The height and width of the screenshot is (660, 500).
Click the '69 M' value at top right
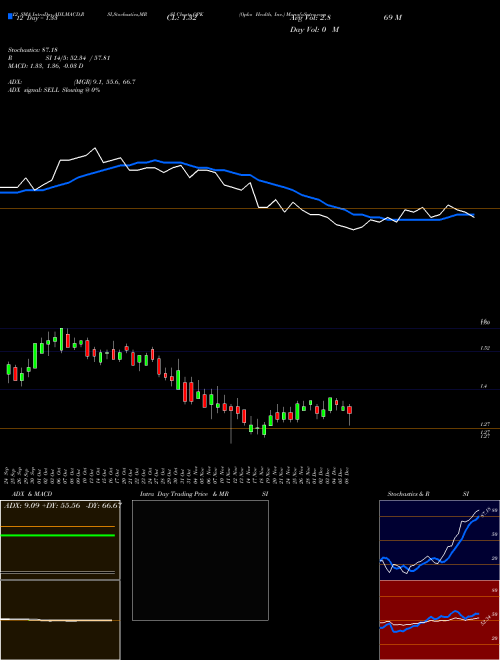click(x=392, y=18)
